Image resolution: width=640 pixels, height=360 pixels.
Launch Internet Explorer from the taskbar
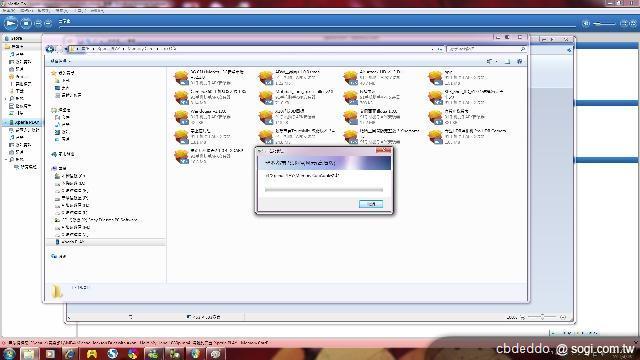70,354
